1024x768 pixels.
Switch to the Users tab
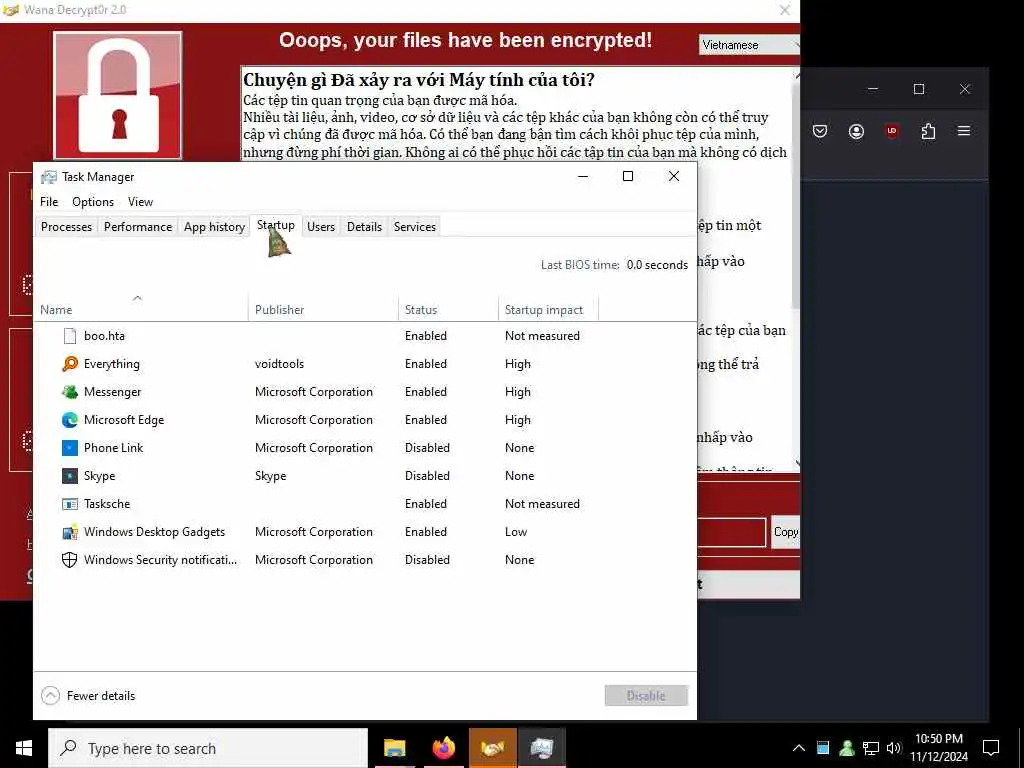[321, 227]
